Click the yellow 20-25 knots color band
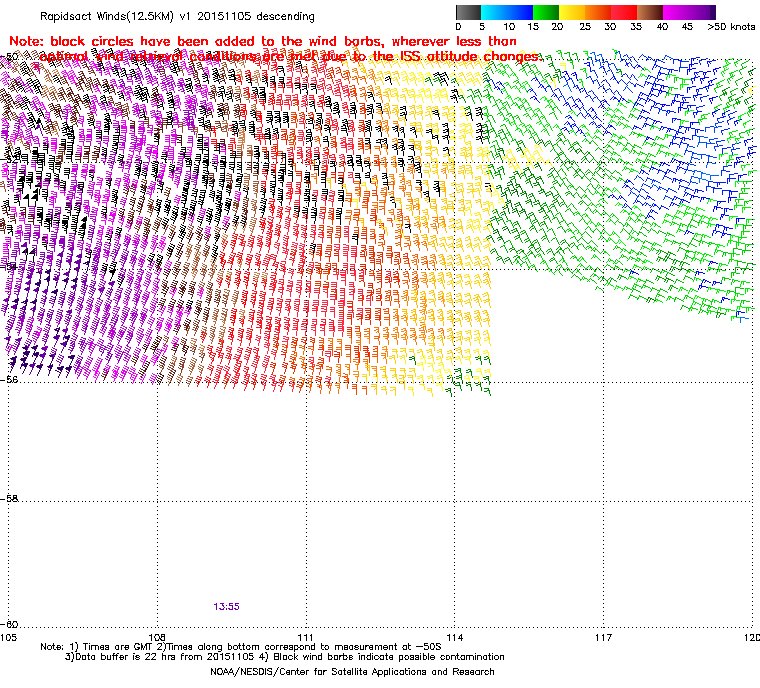The width and height of the screenshot is (760, 688). point(572,12)
